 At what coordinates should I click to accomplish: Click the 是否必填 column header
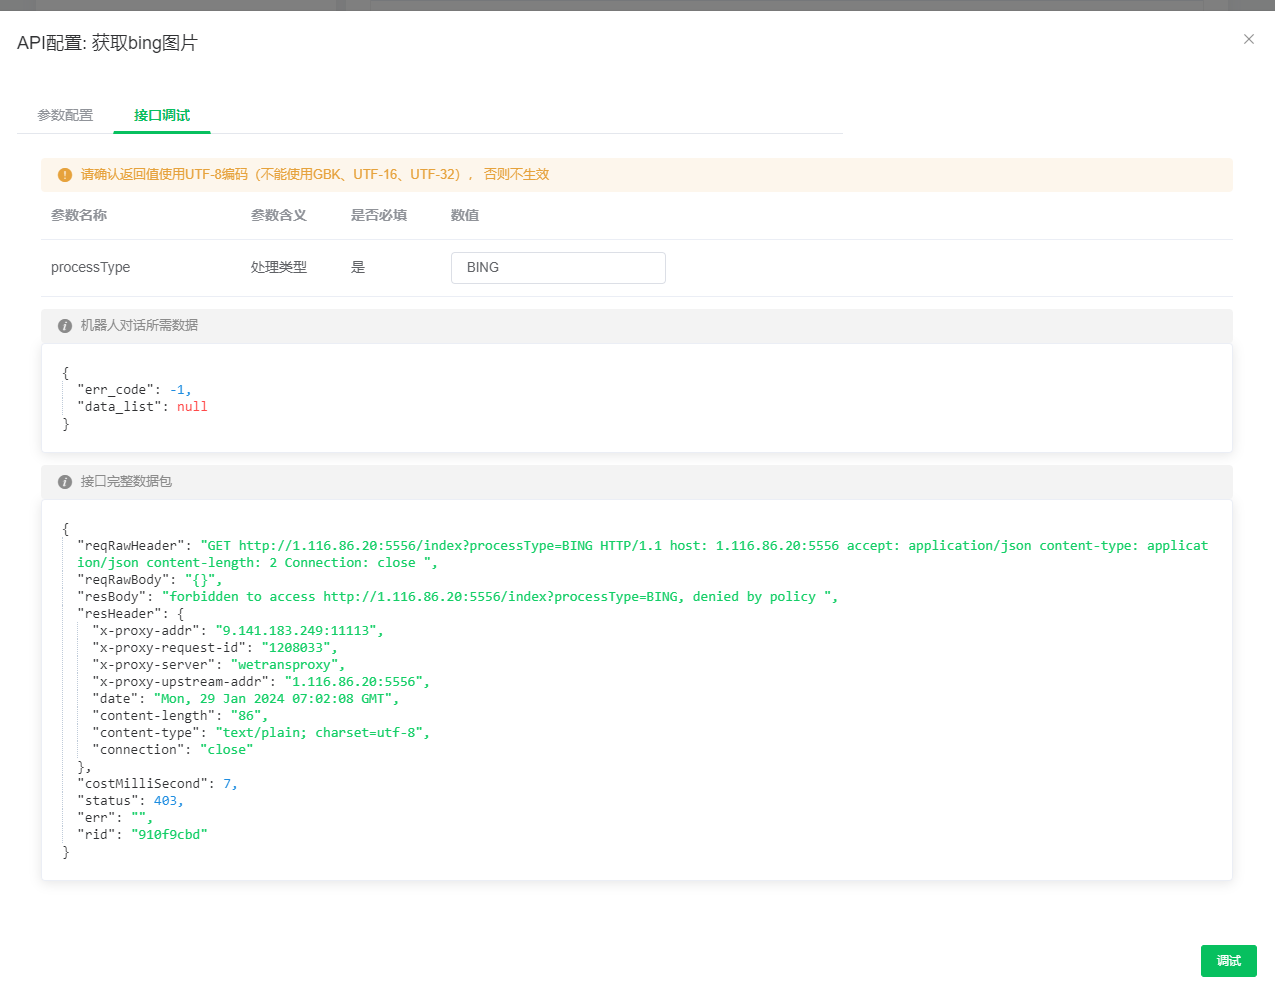coord(379,215)
